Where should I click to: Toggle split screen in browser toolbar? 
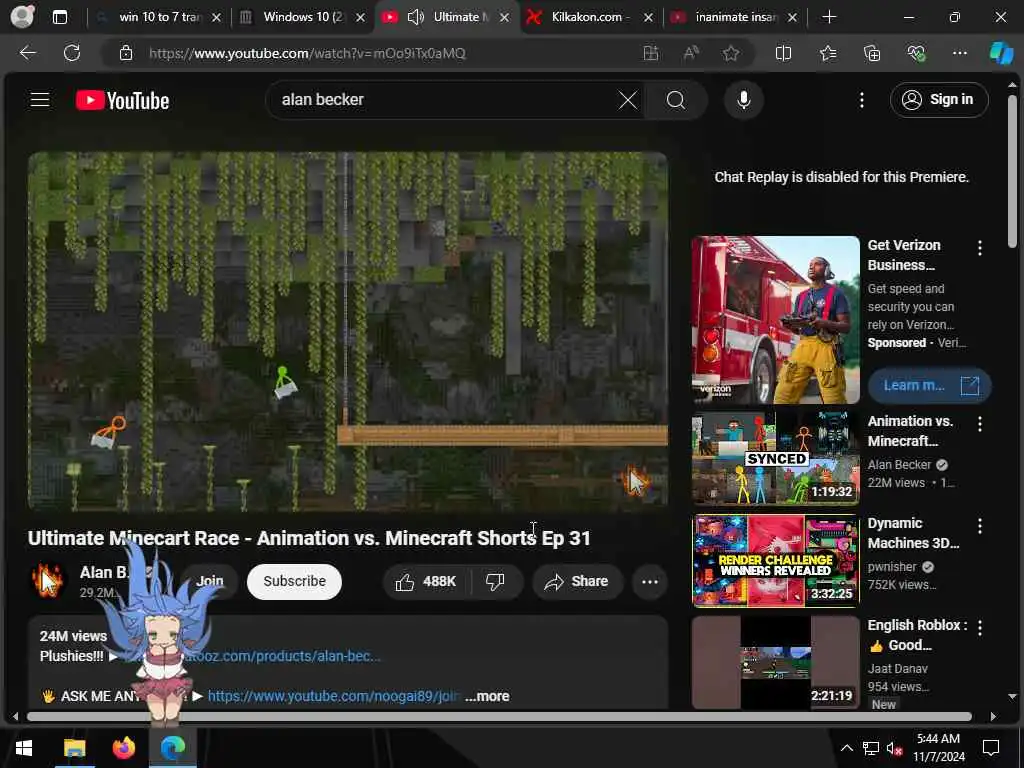[x=783, y=53]
